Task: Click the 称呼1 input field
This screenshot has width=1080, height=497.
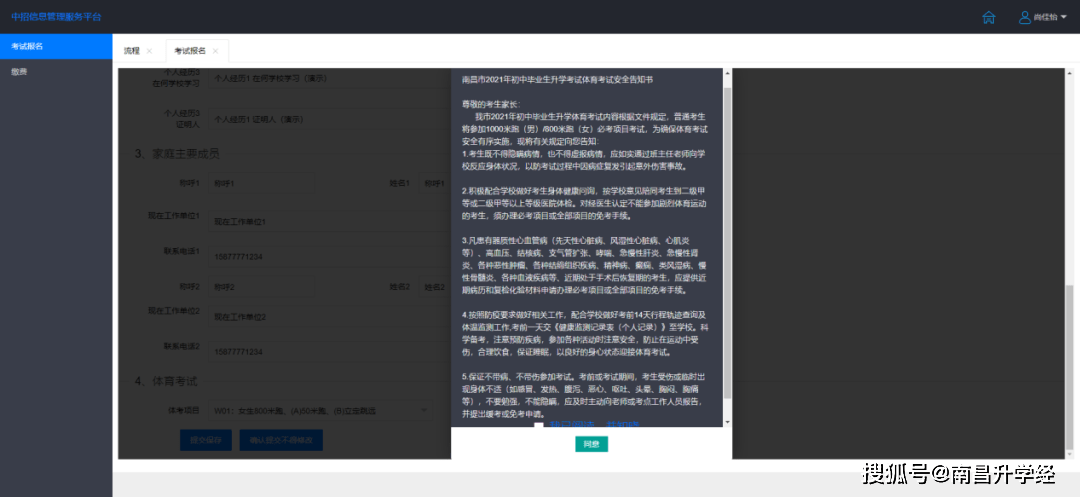Action: click(262, 183)
